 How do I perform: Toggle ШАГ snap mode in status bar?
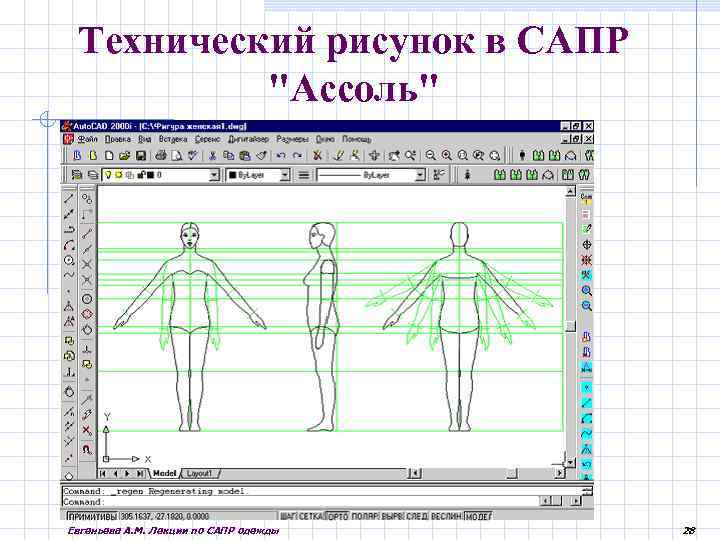point(288,517)
